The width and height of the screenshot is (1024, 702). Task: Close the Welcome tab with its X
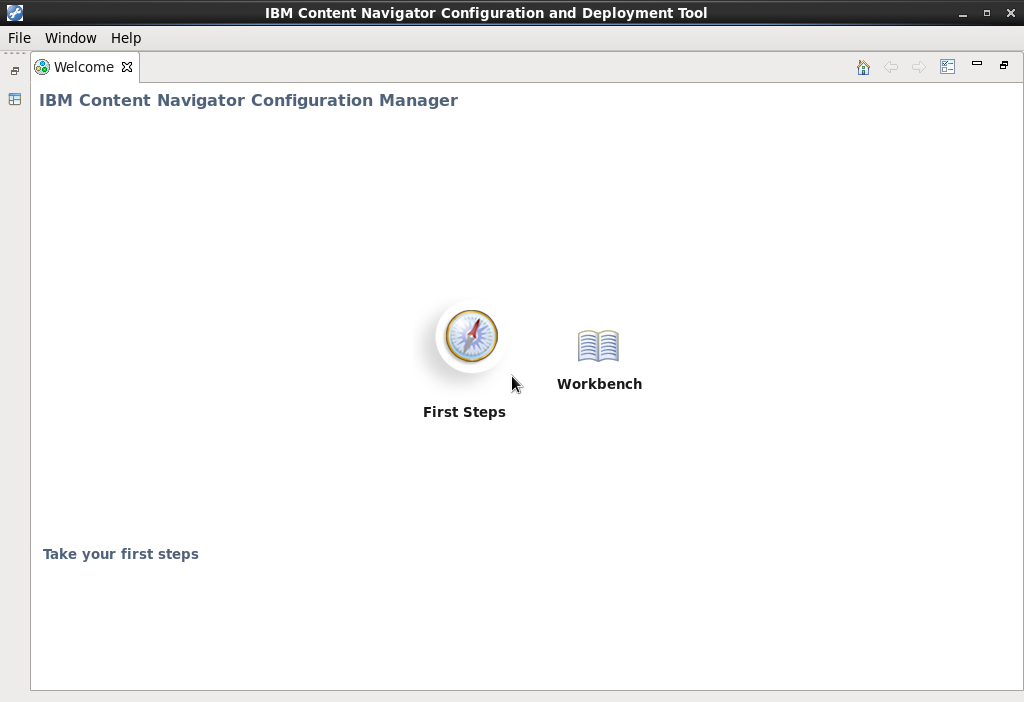(x=127, y=66)
